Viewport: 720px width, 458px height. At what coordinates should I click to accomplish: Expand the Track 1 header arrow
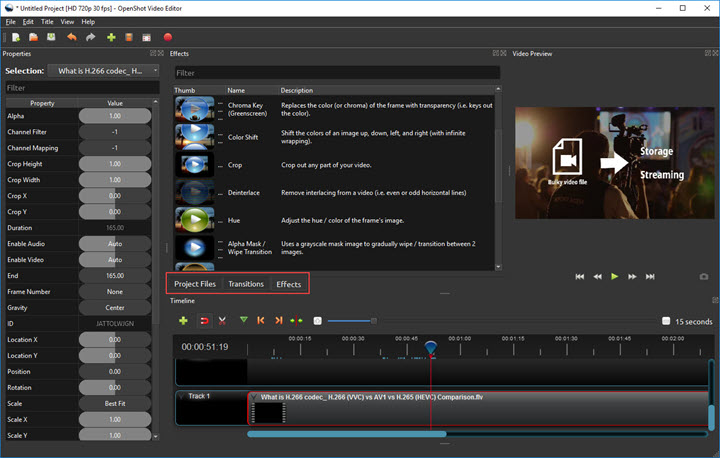182,397
